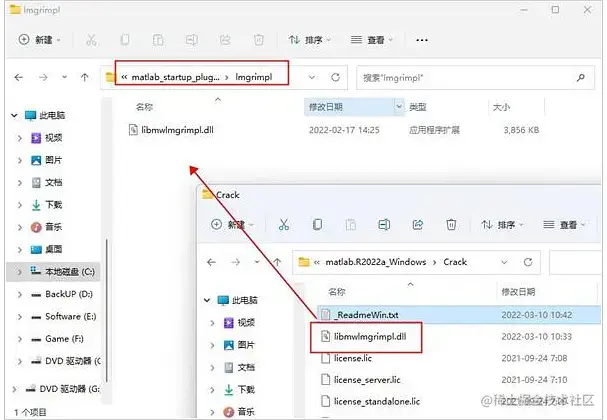Click the search box in lmgrimpl window
The image size is (607, 420).
(475, 78)
